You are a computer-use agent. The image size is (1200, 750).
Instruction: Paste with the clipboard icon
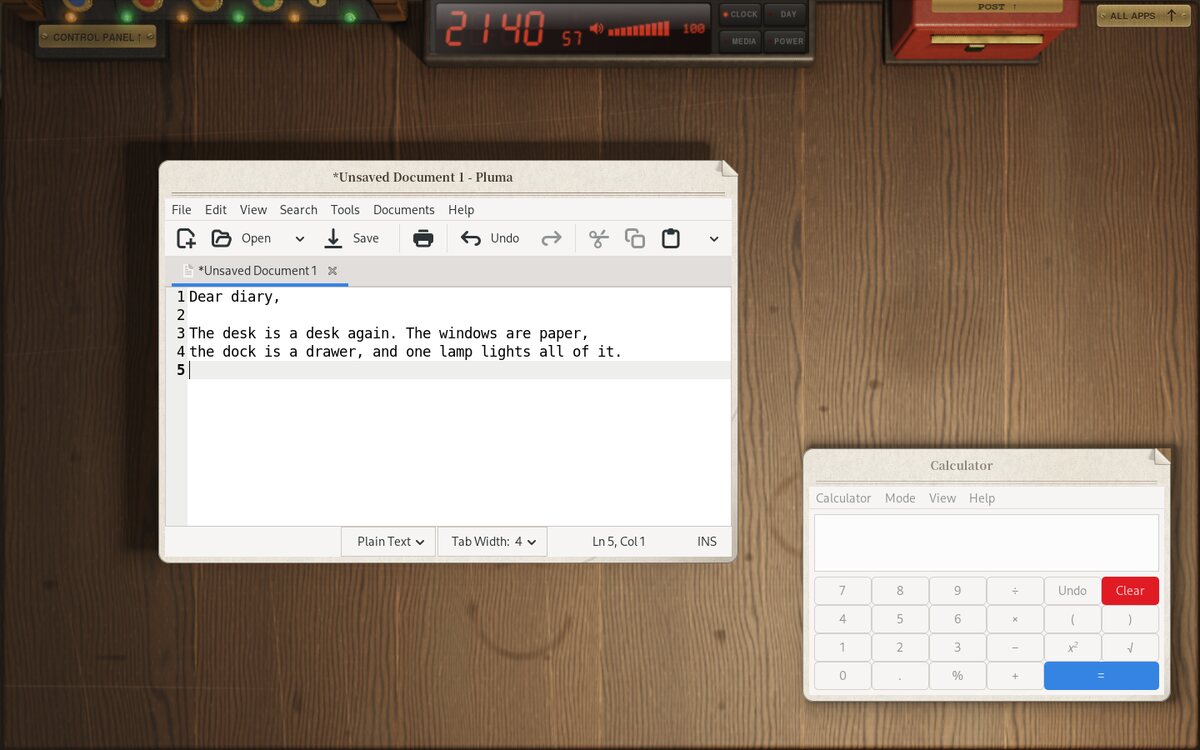click(x=671, y=238)
